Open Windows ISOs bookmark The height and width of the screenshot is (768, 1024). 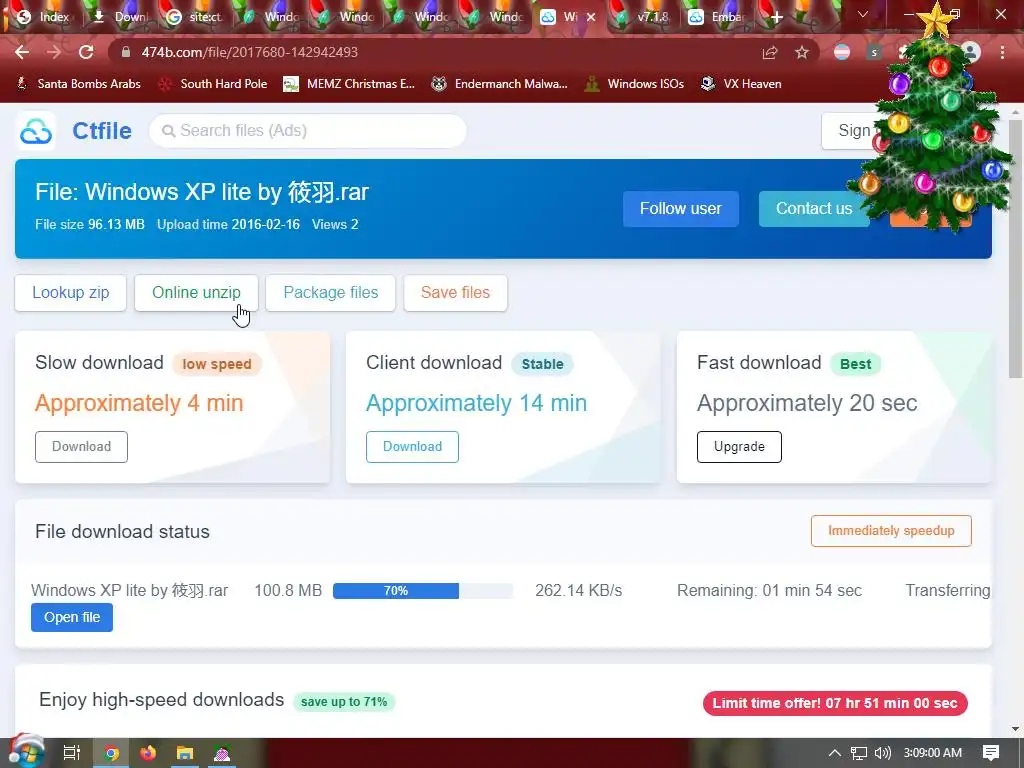pyautogui.click(x=634, y=84)
